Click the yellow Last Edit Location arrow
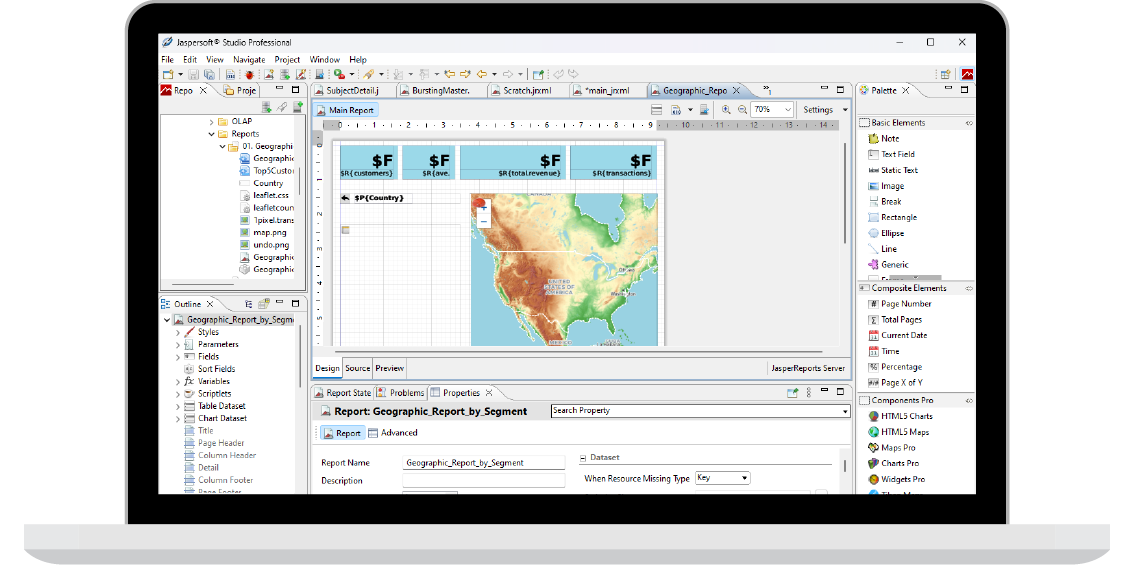 (x=450, y=74)
